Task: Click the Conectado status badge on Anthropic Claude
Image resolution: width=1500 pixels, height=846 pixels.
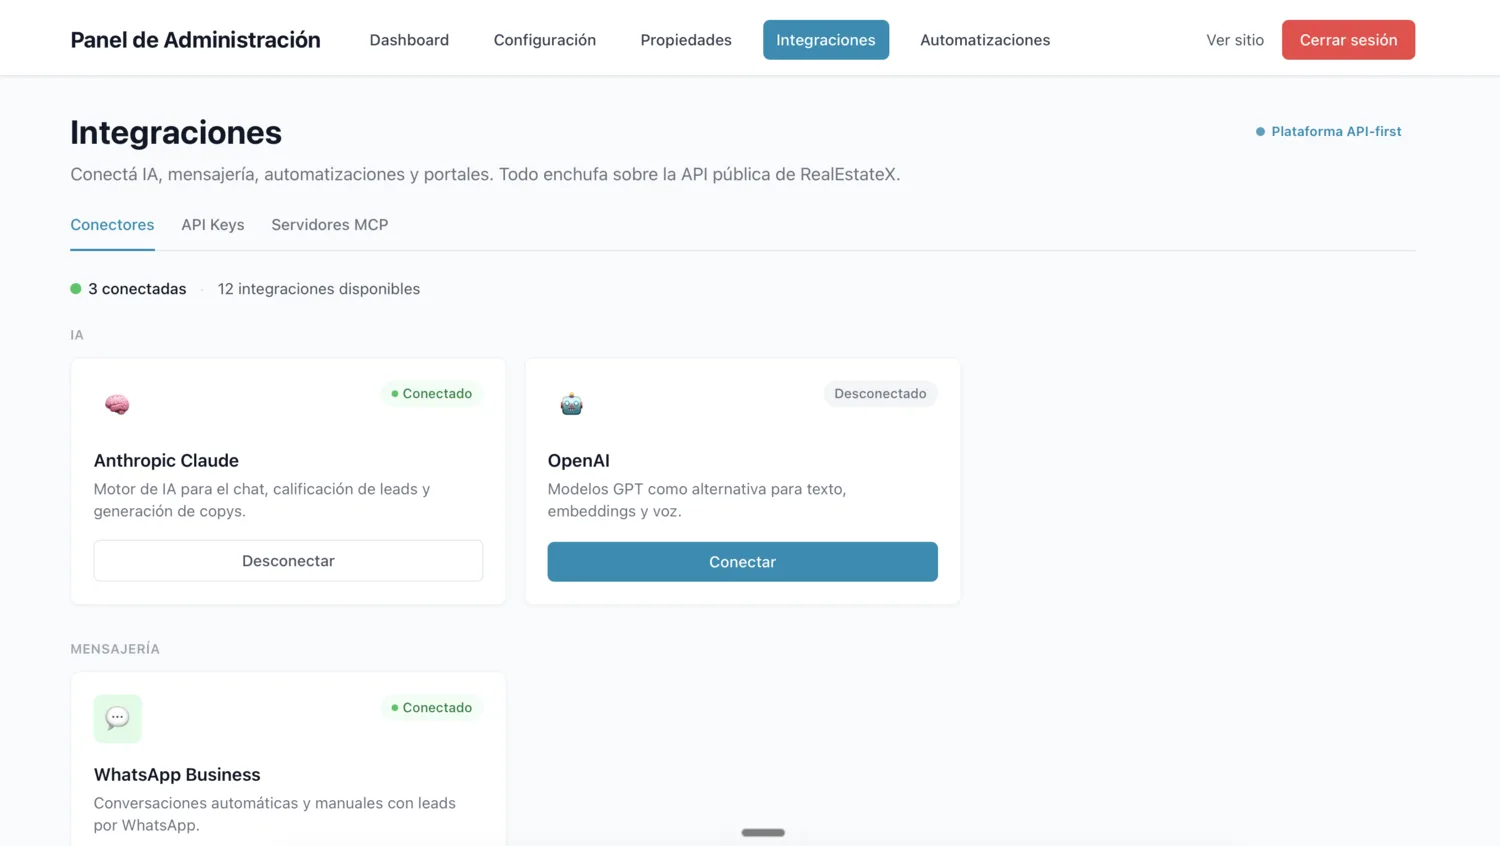Action: [x=431, y=394]
